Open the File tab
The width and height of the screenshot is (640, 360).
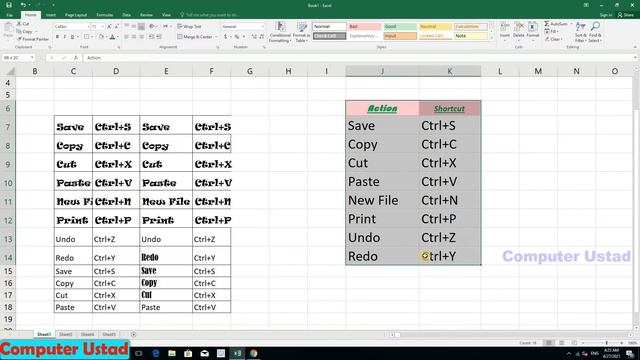[x=9, y=15]
